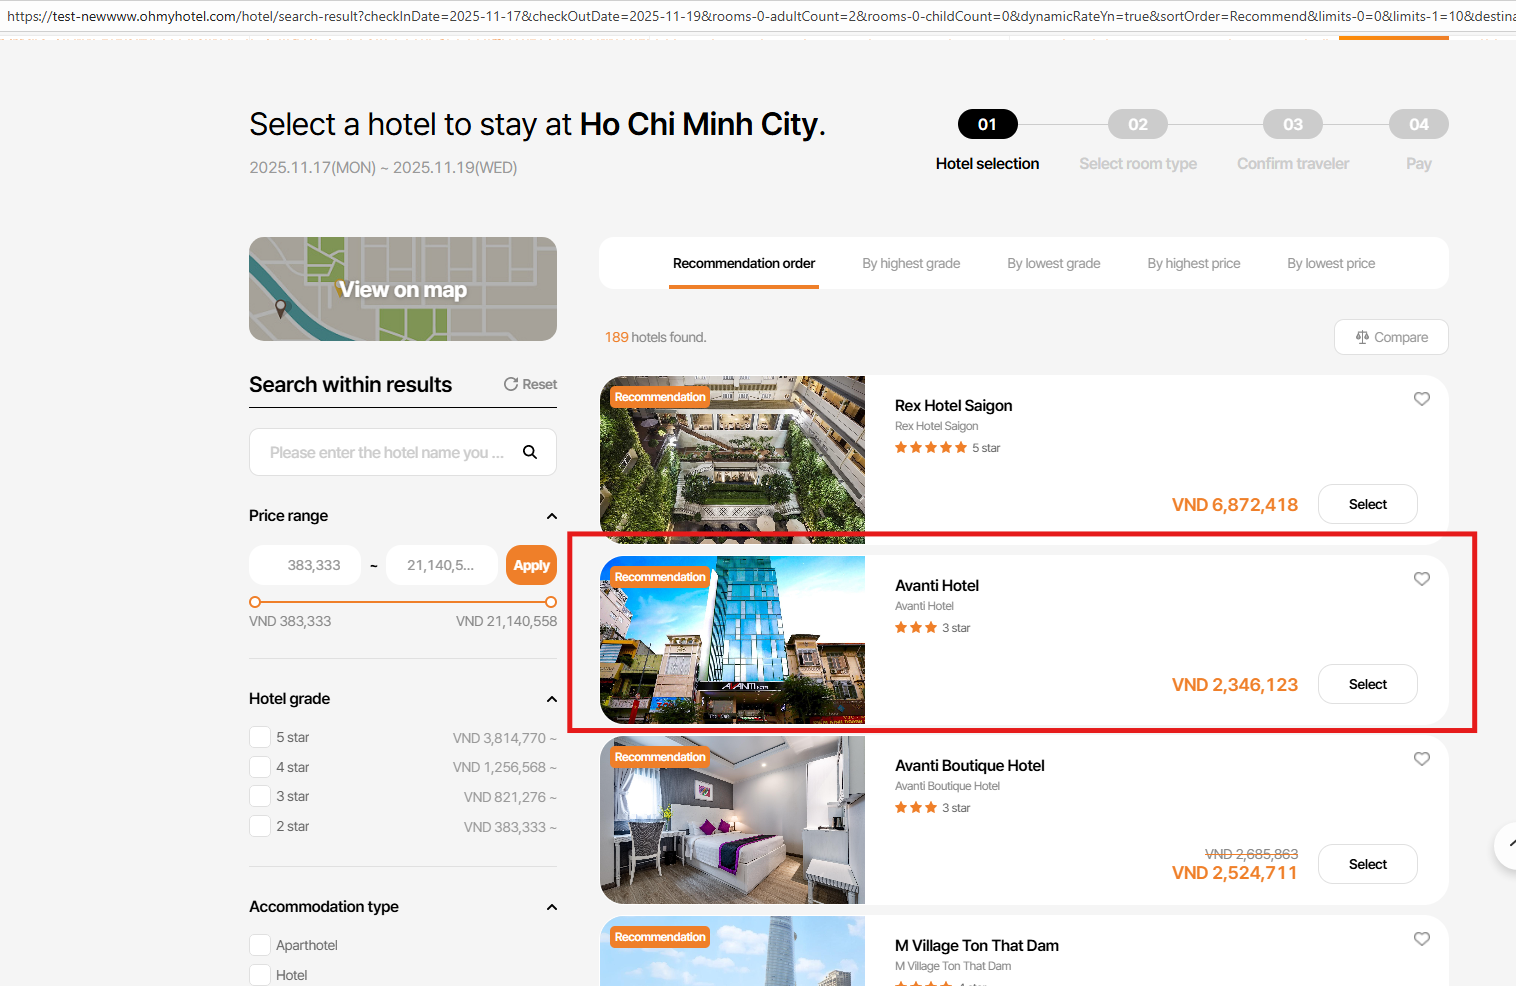Toggle the 2 star hotel grade checkbox
The height and width of the screenshot is (986, 1516).
click(260, 826)
